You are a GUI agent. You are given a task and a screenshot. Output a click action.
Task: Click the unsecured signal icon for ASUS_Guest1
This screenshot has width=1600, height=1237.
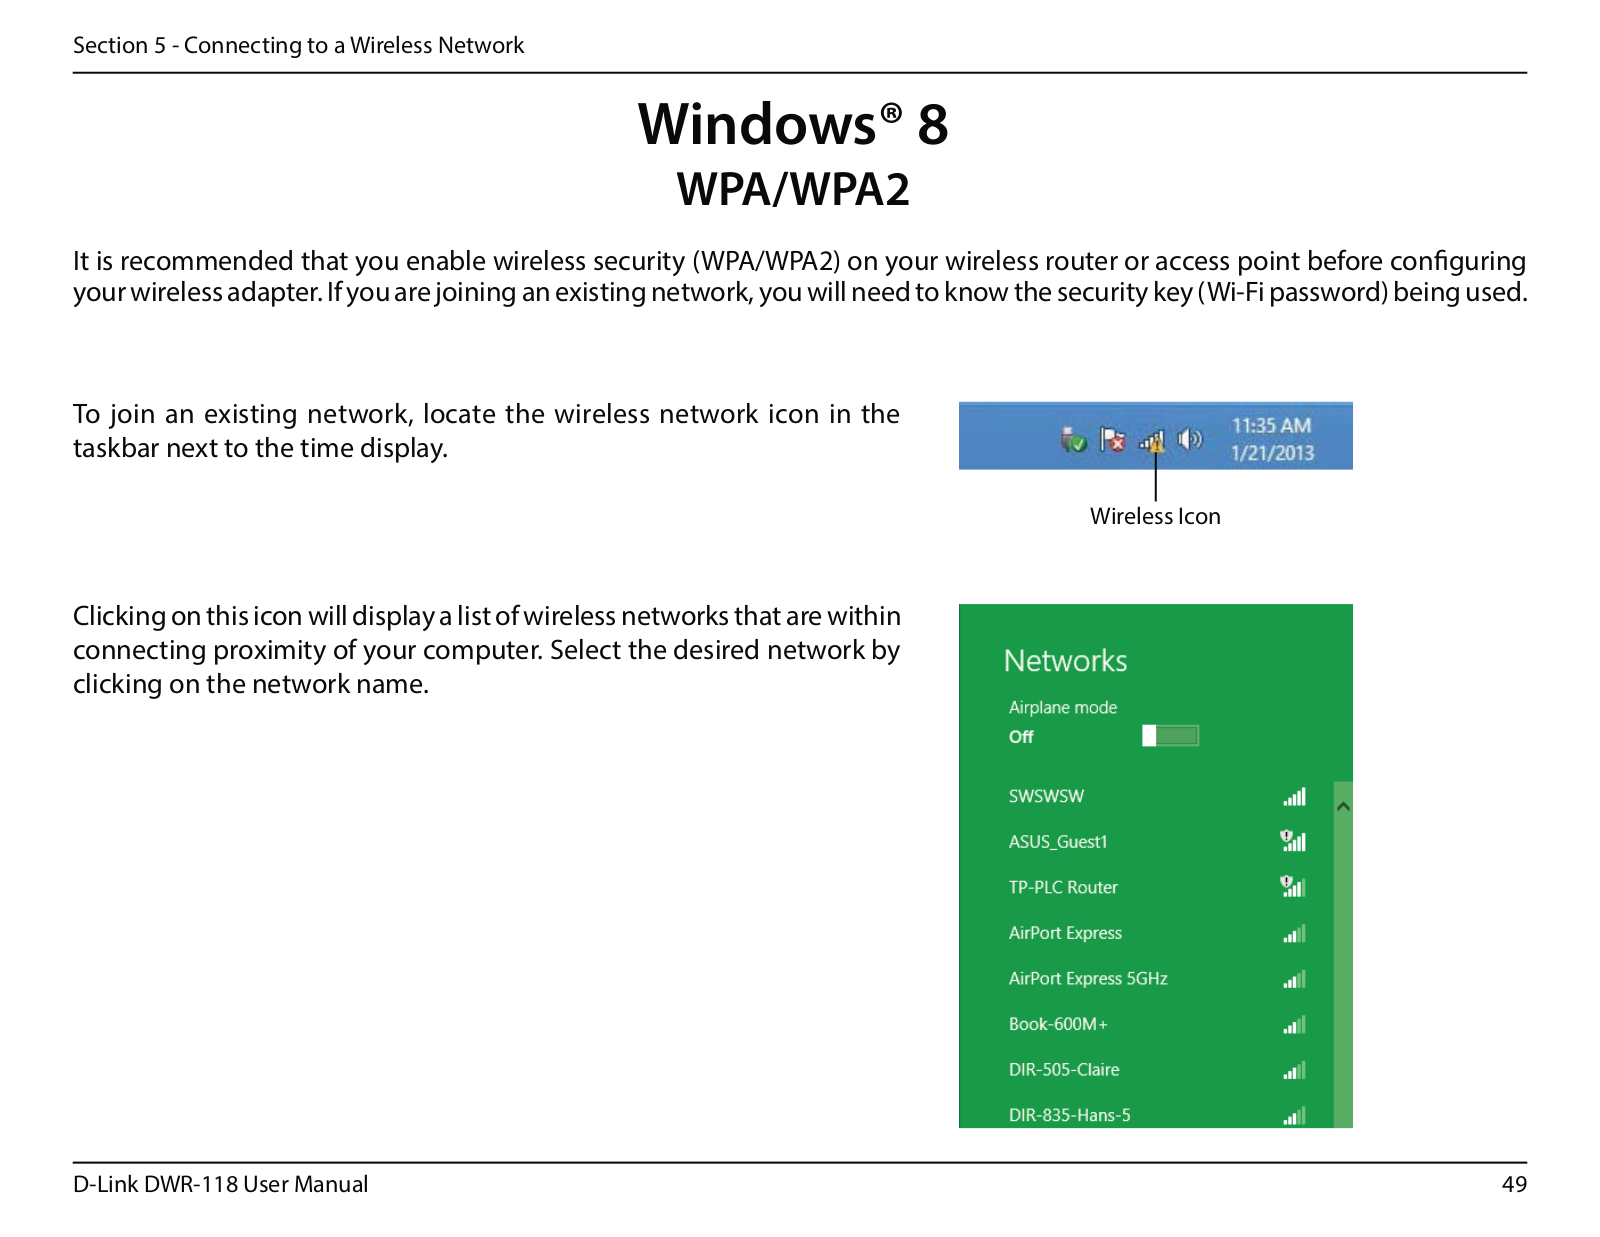coord(1294,841)
